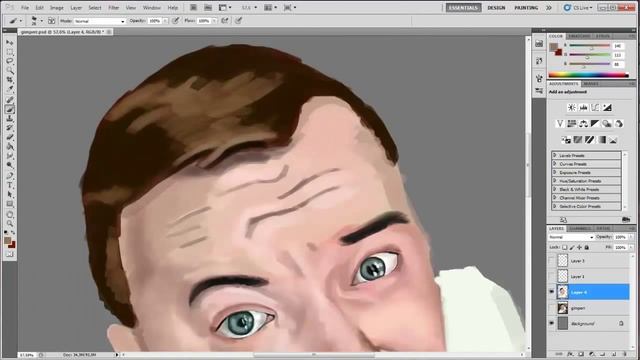Open the Filter menu
This screenshot has height=360, width=640.
tap(113, 8)
